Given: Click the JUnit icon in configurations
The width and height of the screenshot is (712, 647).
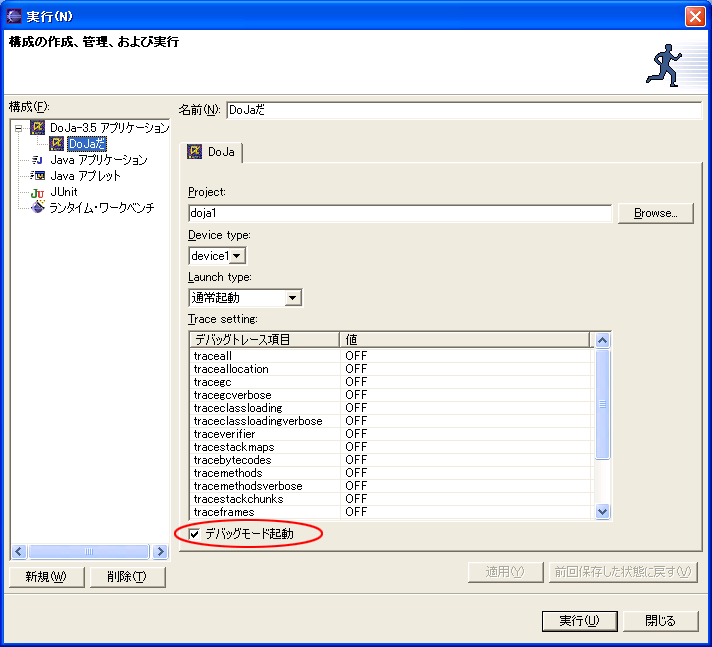Looking at the screenshot, I should point(37,193).
